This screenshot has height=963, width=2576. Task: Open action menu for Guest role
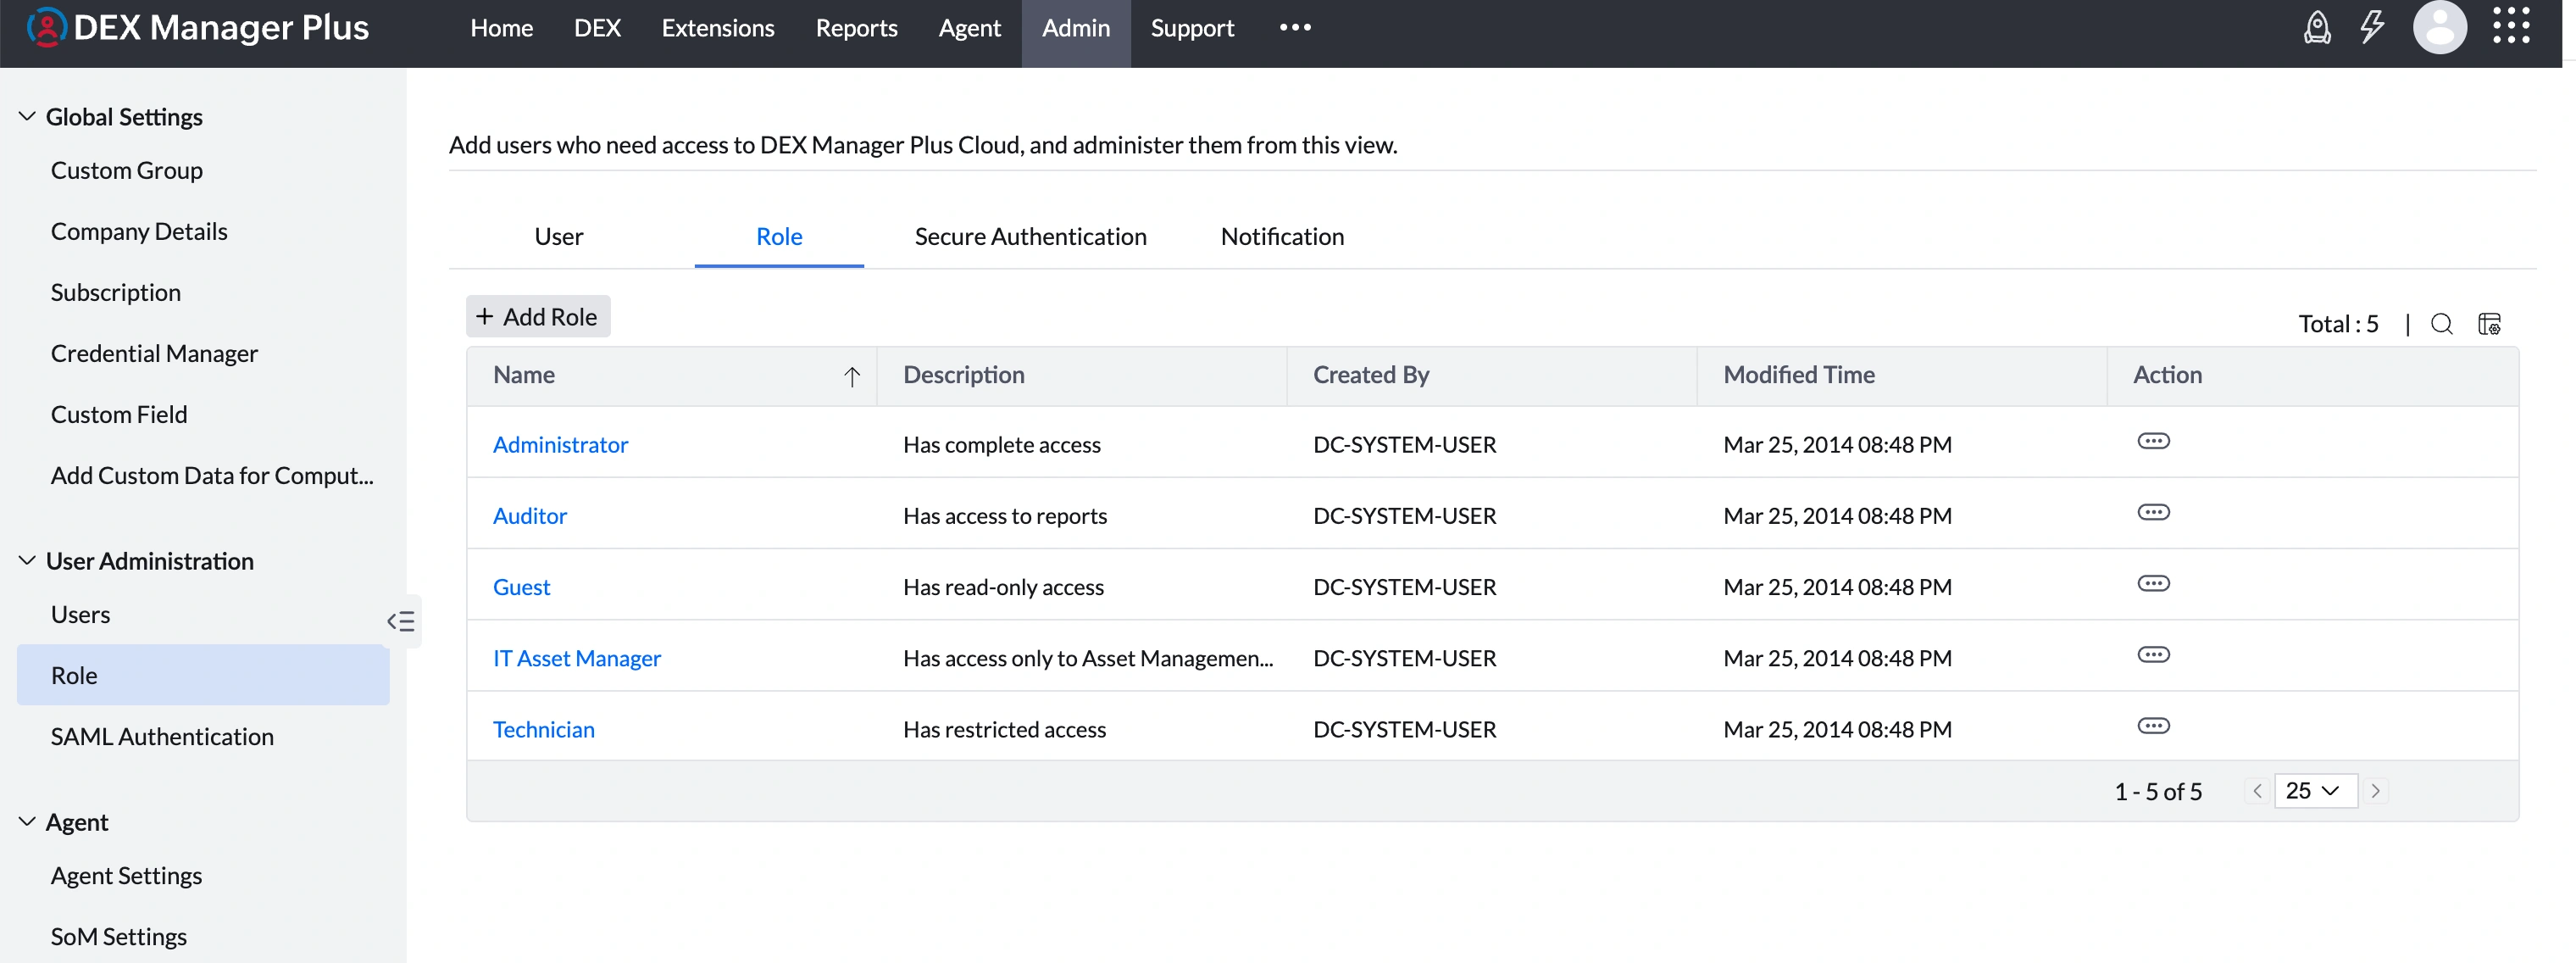point(2153,584)
